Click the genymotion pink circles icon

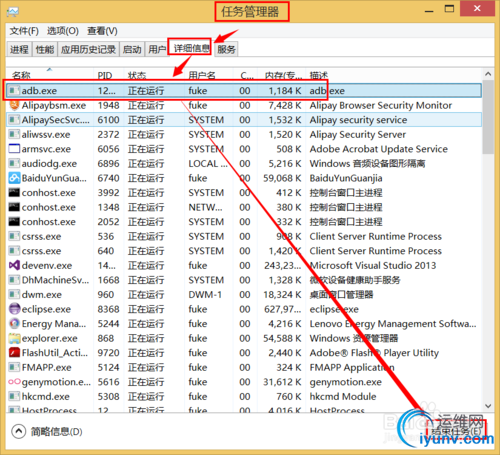pyautogui.click(x=14, y=382)
